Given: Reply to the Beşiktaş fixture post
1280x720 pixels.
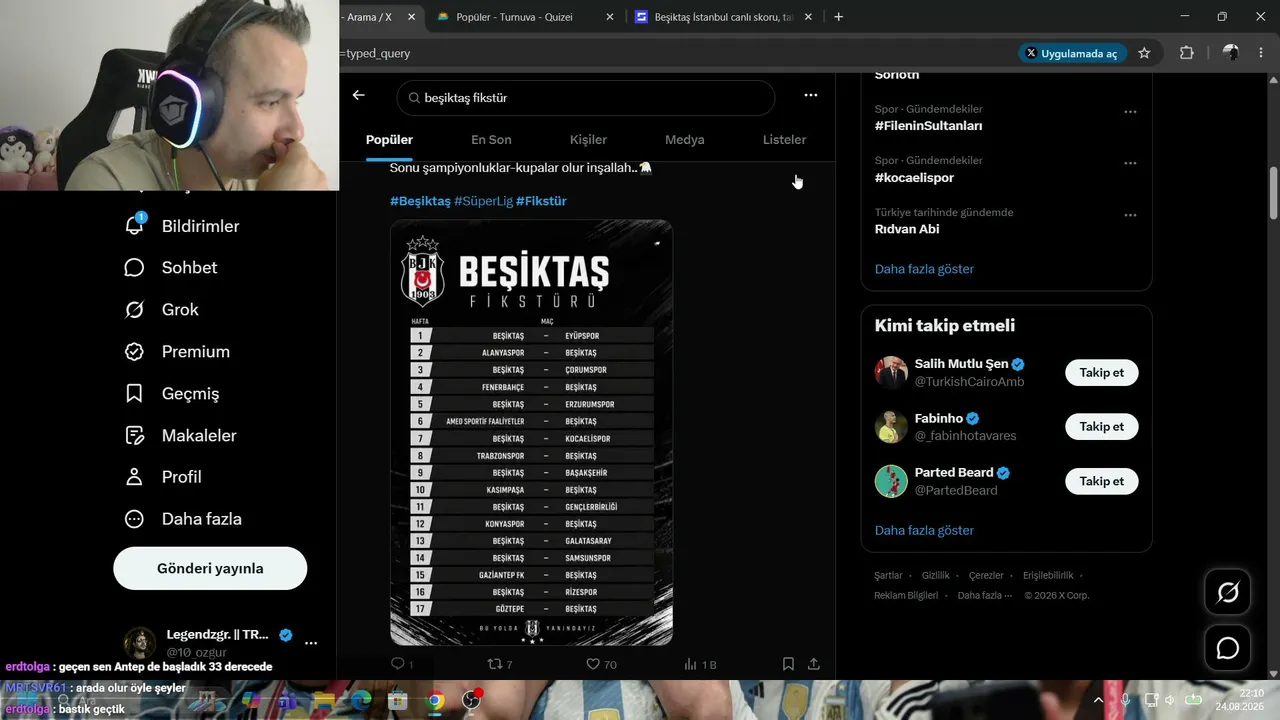Looking at the screenshot, I should tap(401, 664).
